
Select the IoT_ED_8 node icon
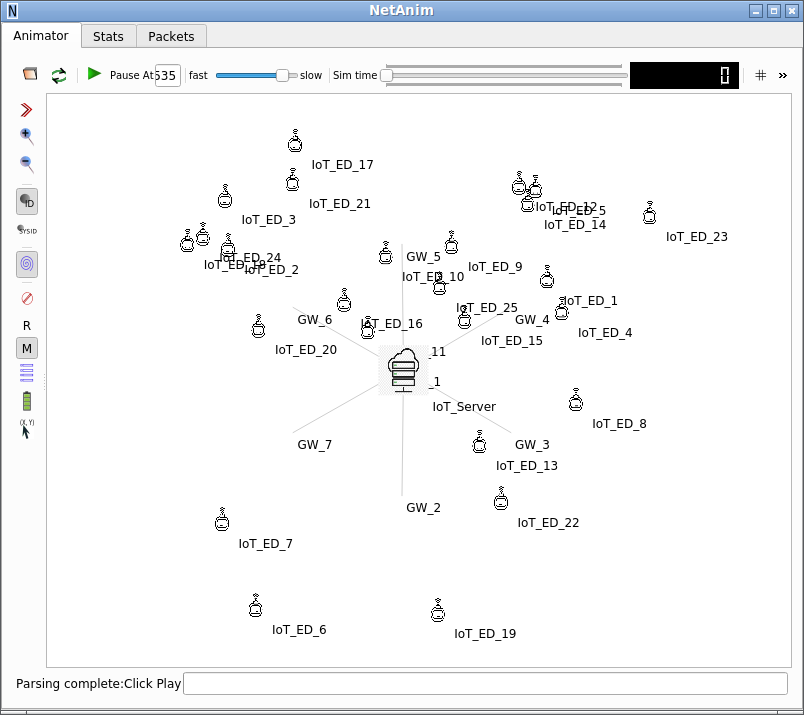576,400
